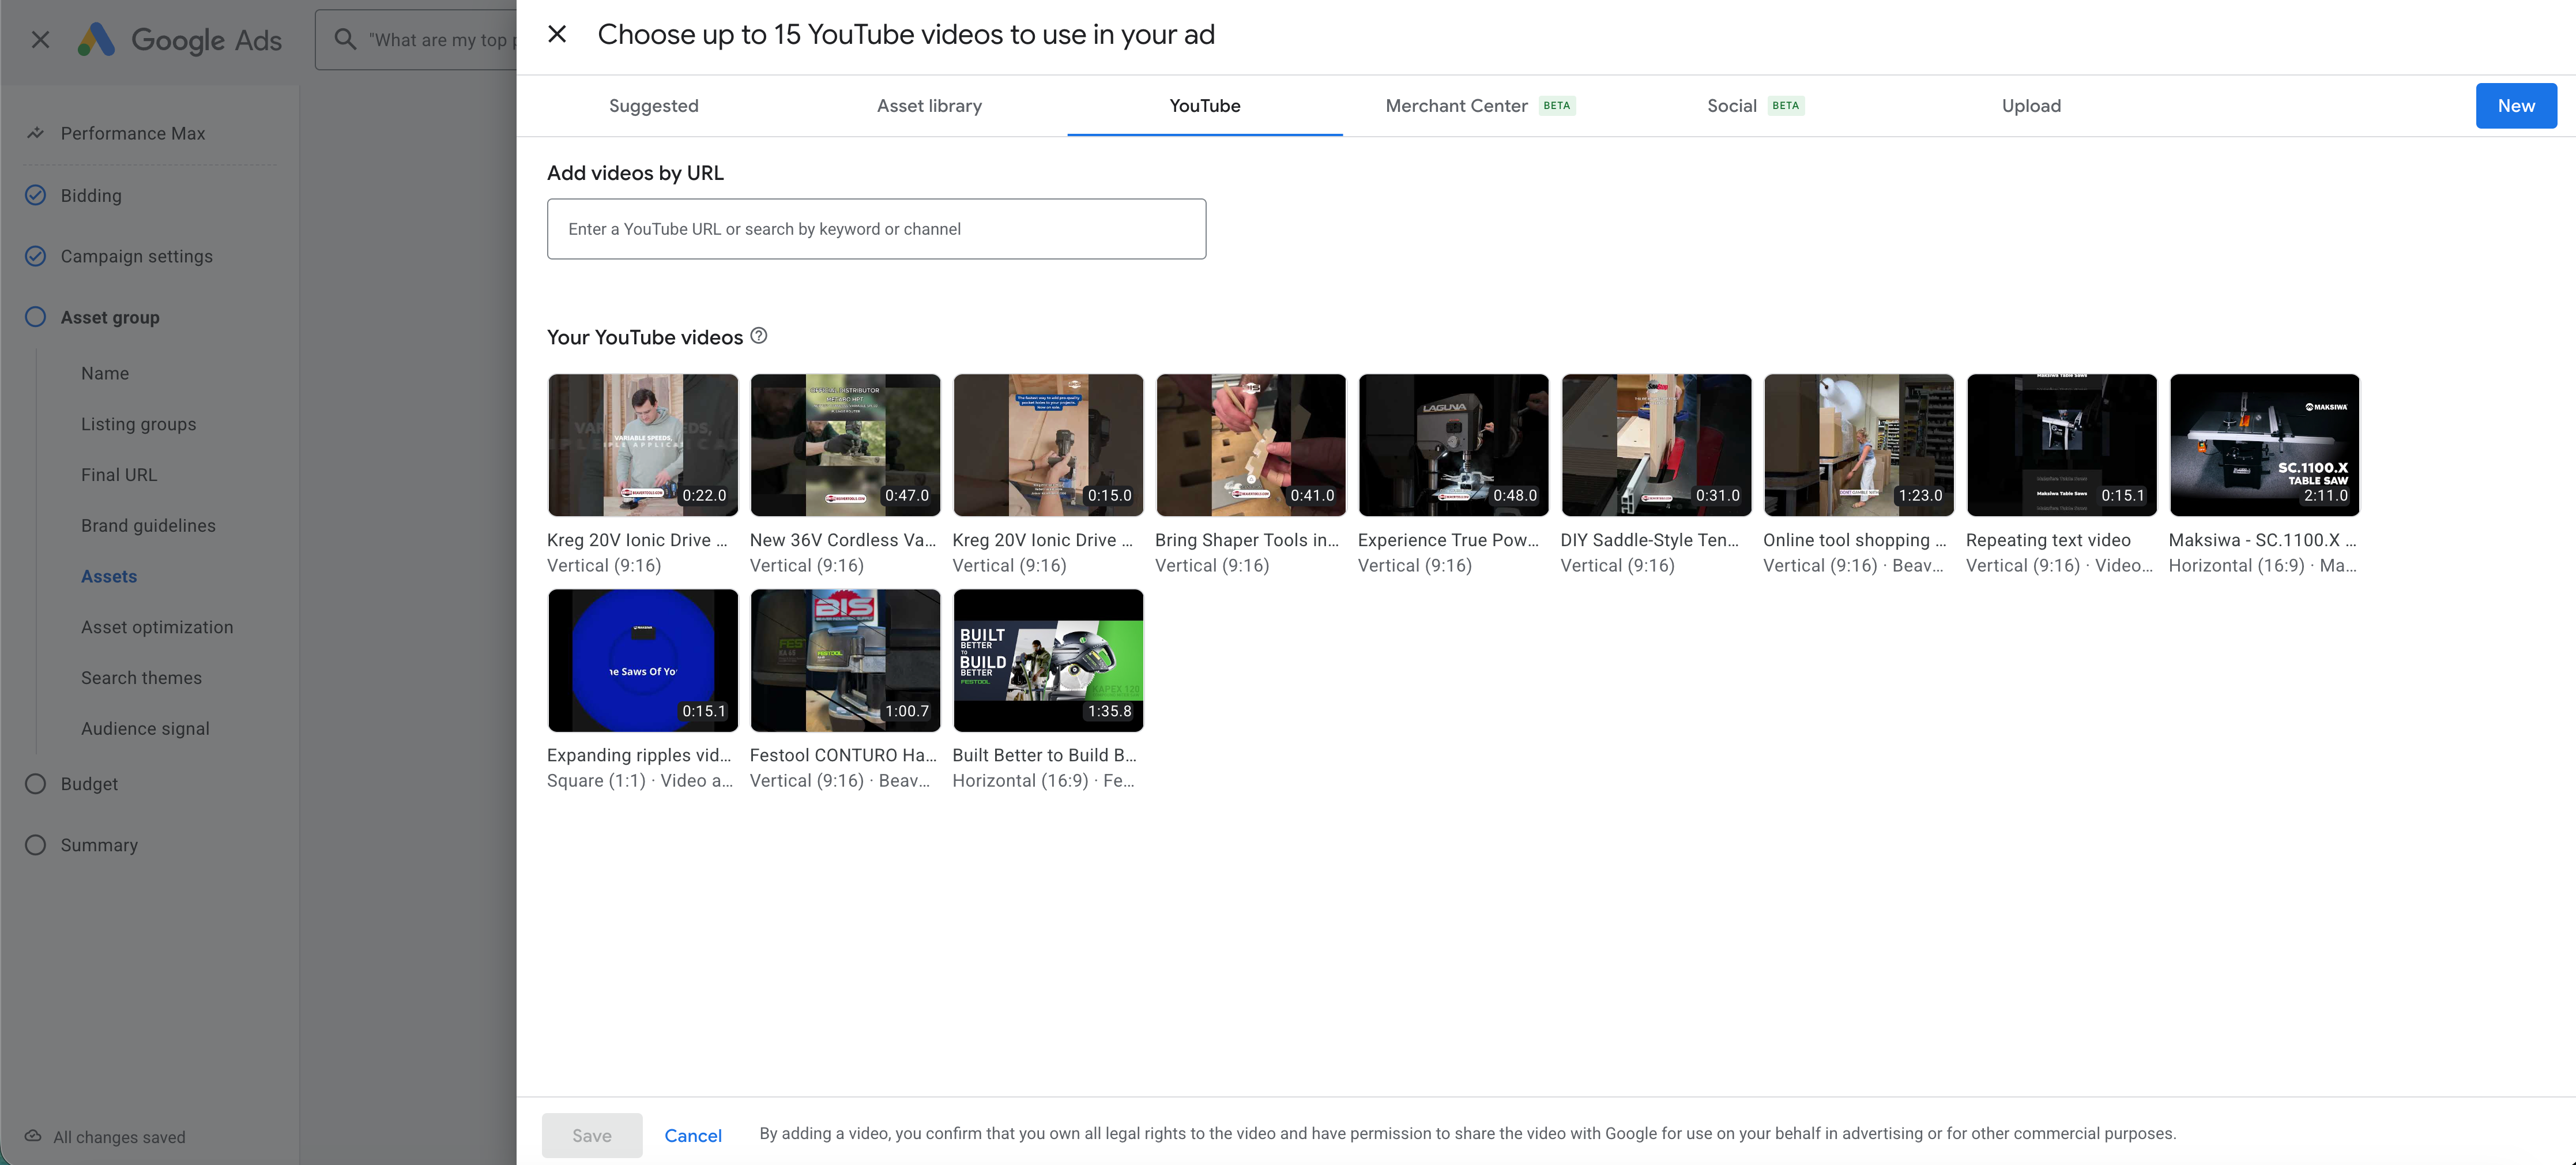
Task: Click the blue New button
Action: 2516,106
